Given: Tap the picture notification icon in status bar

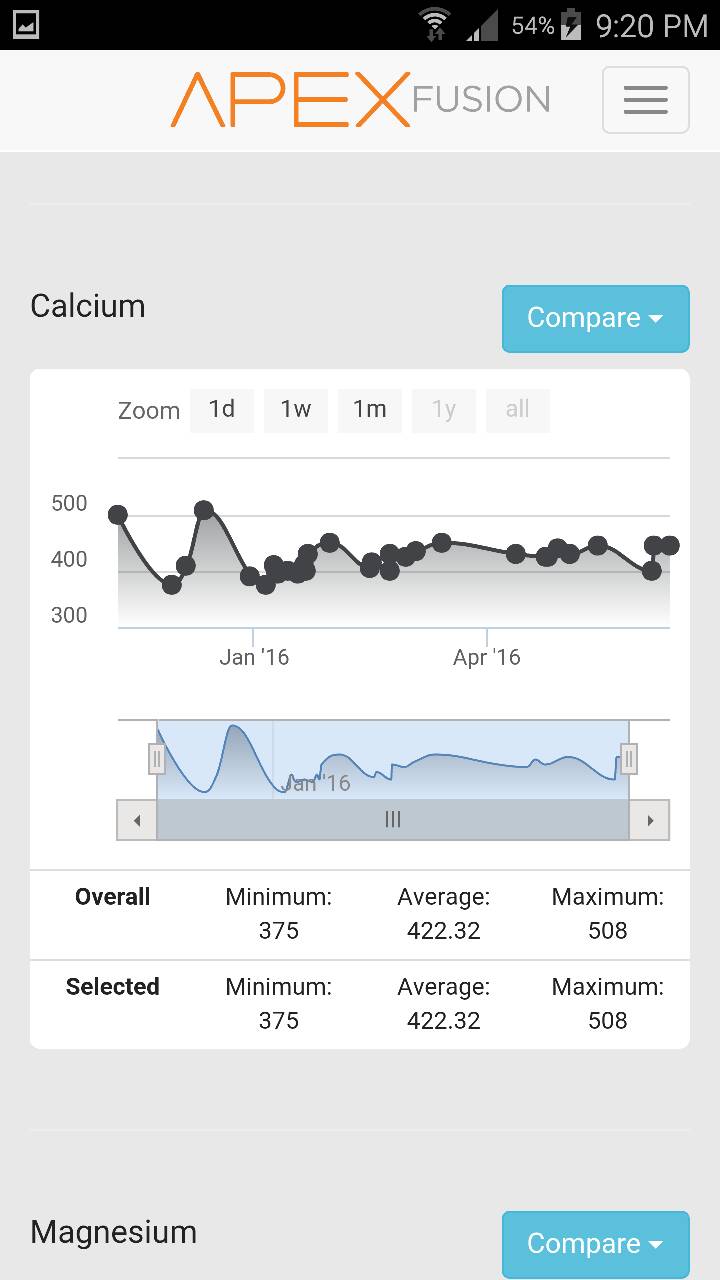Looking at the screenshot, I should (26, 24).
